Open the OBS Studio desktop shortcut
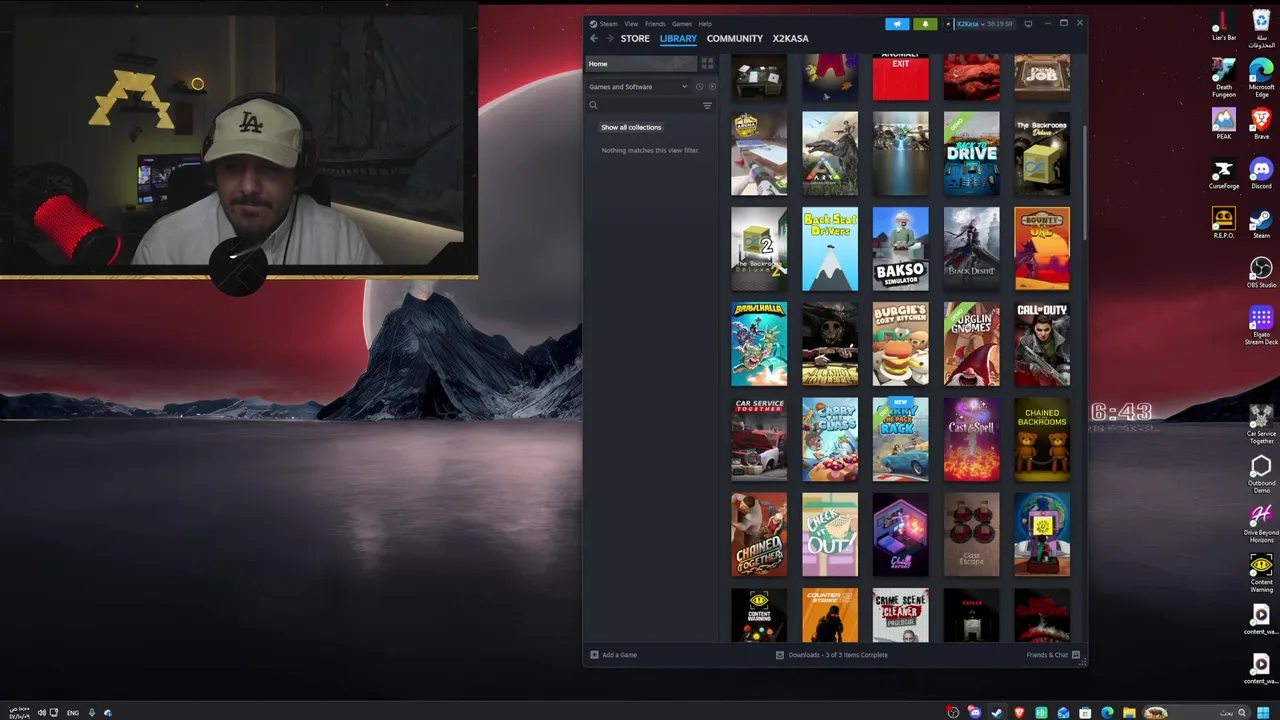Screen dimensions: 1280x720 (x=1261, y=272)
